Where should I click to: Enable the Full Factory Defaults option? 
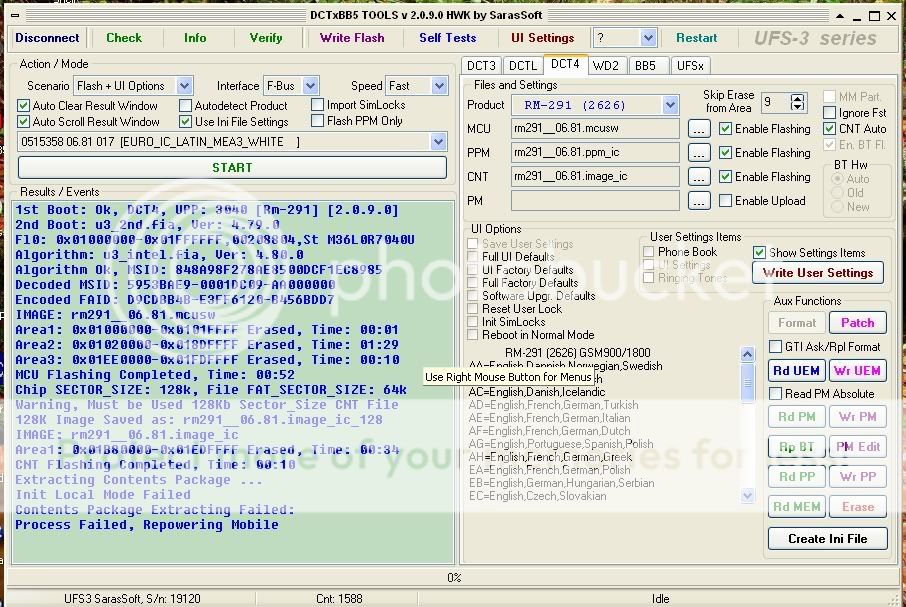[x=475, y=283]
